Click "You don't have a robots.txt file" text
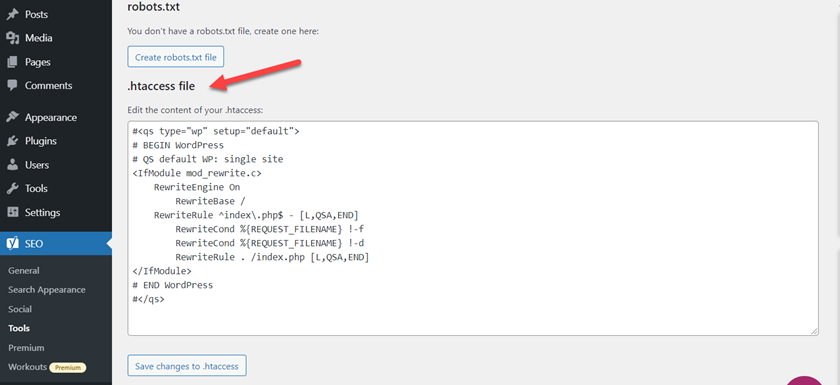840x385 pixels. pyautogui.click(x=223, y=32)
